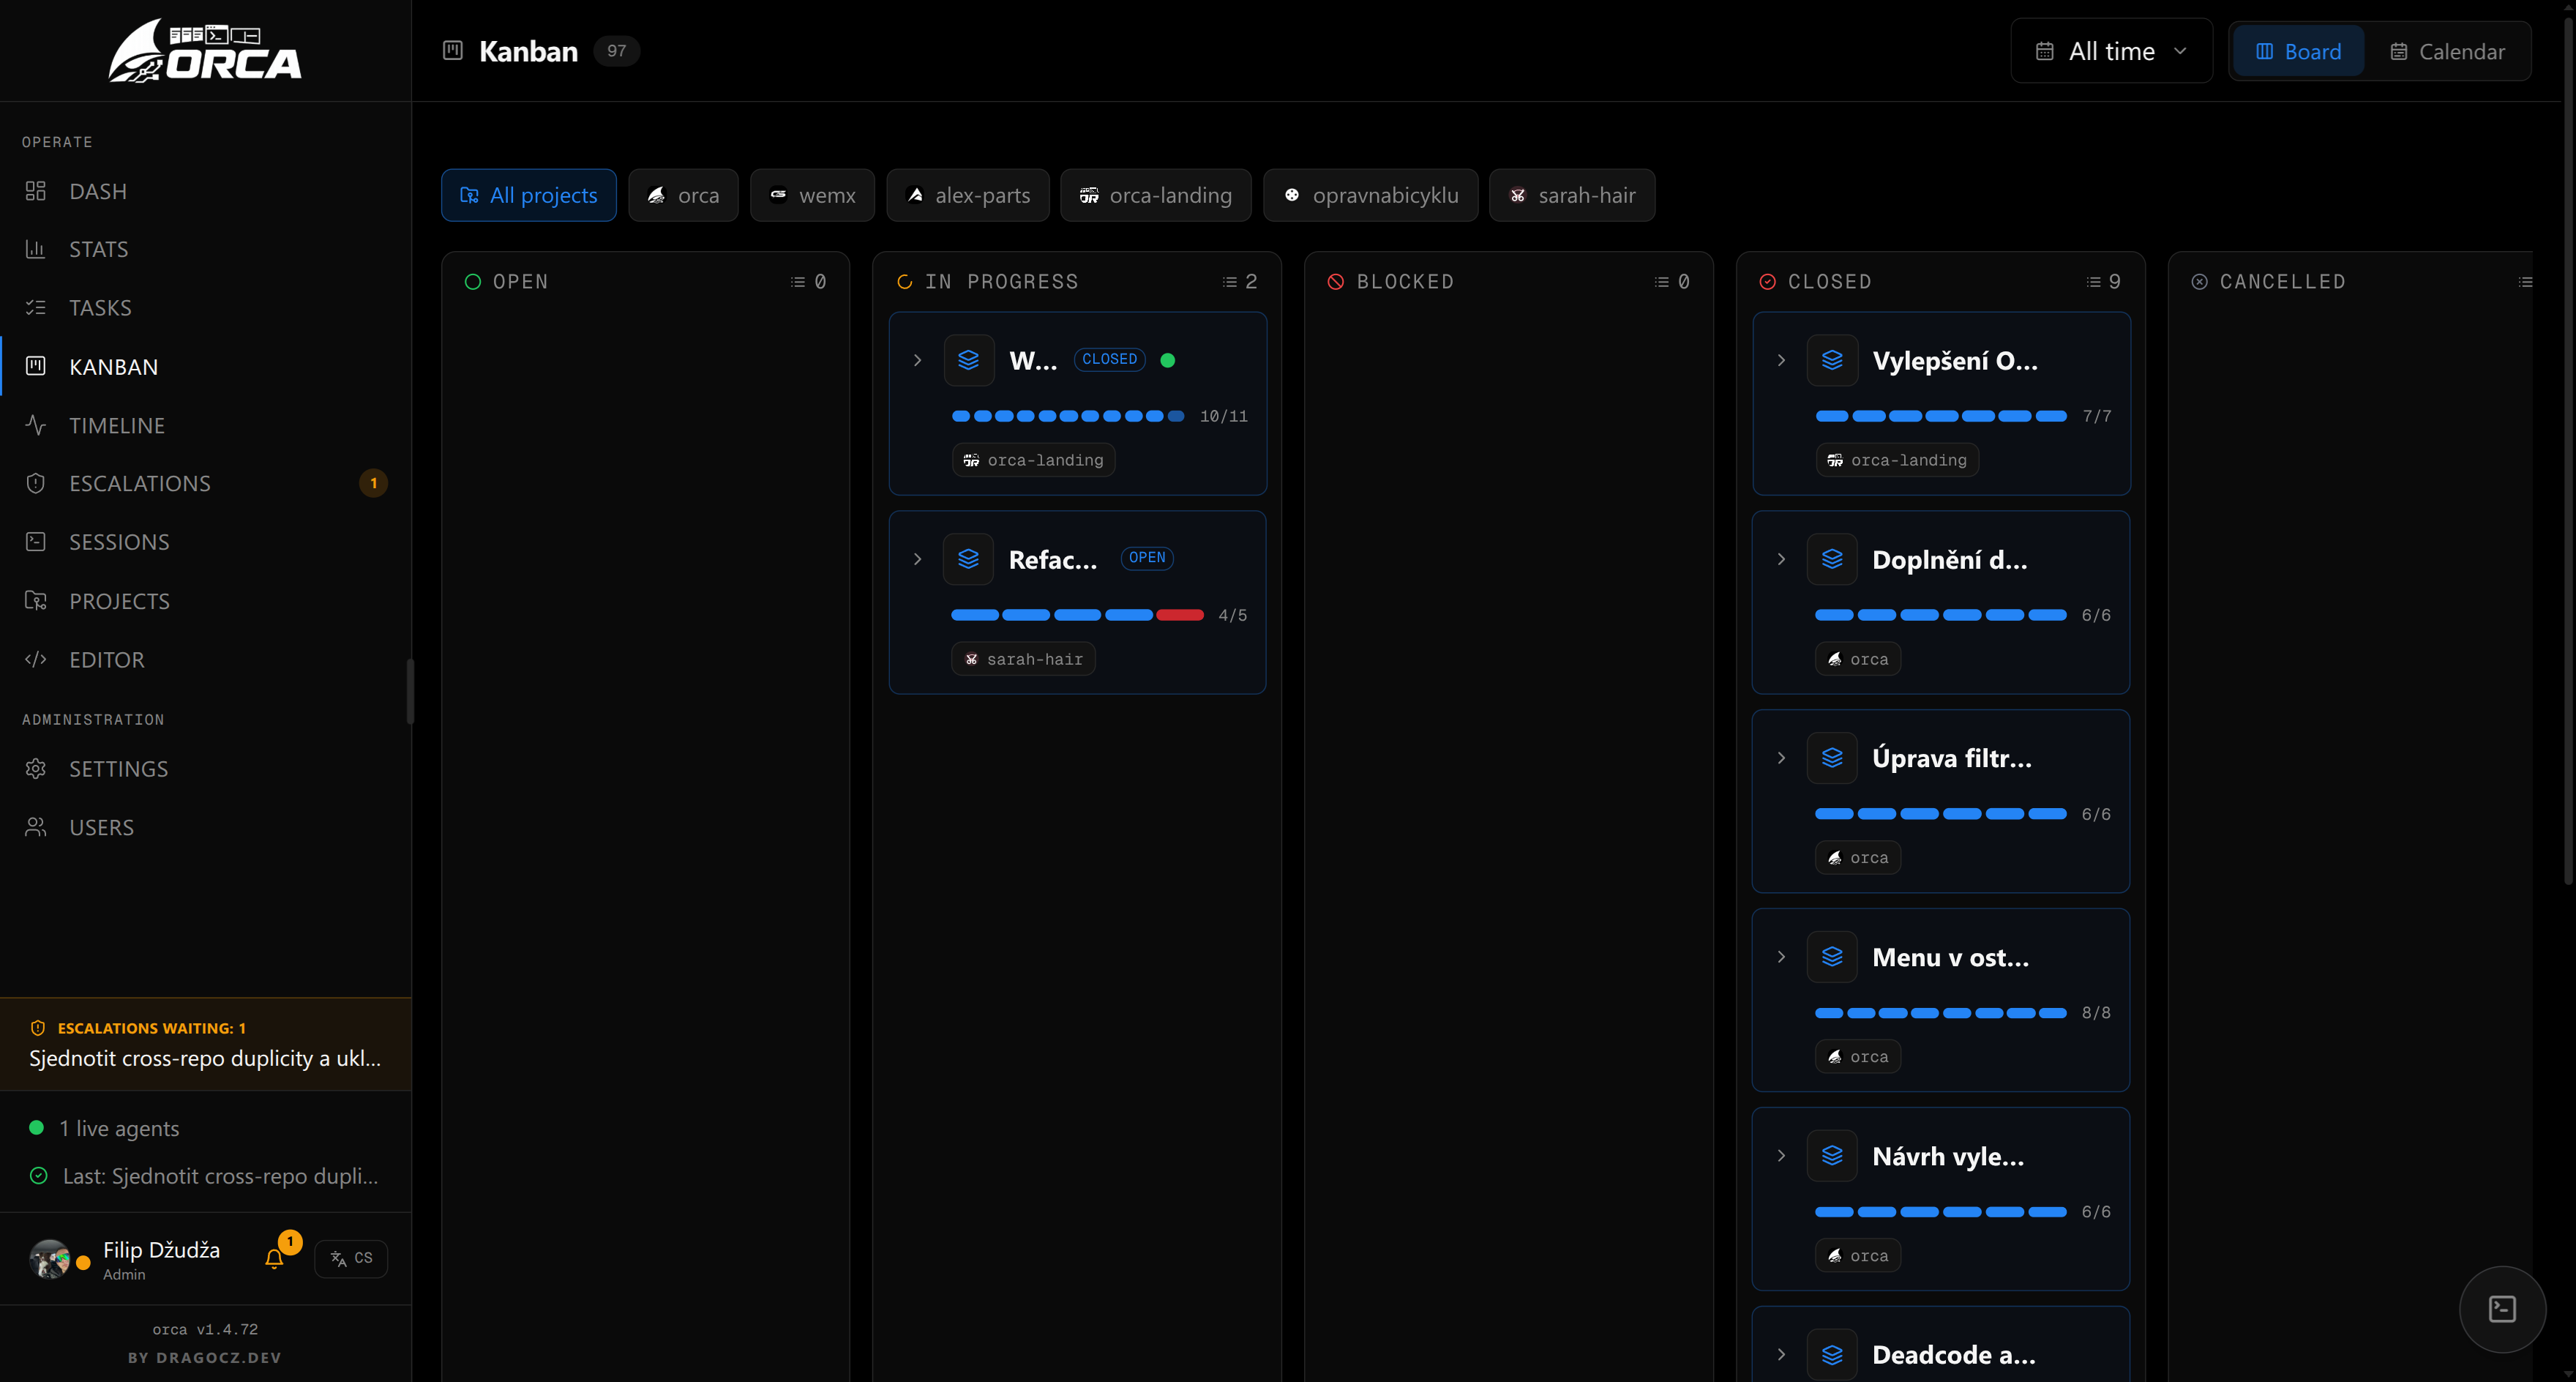Click the CLOSED checkmark status icon
2576x1382 pixels.
1768,282
